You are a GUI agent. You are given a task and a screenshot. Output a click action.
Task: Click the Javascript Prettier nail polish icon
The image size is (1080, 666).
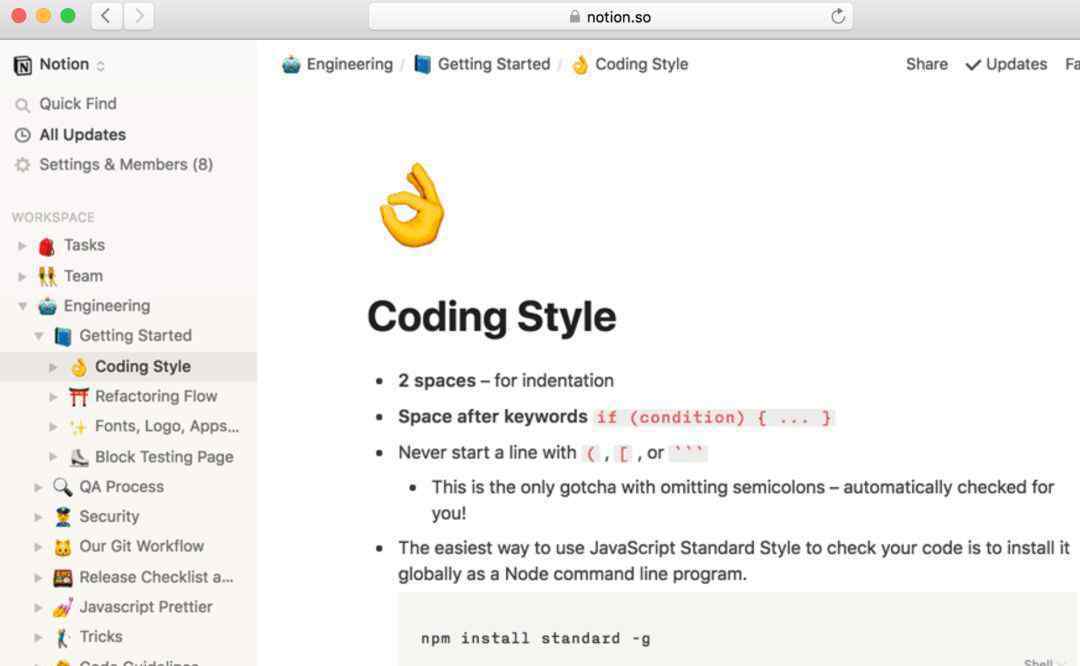[63, 607]
